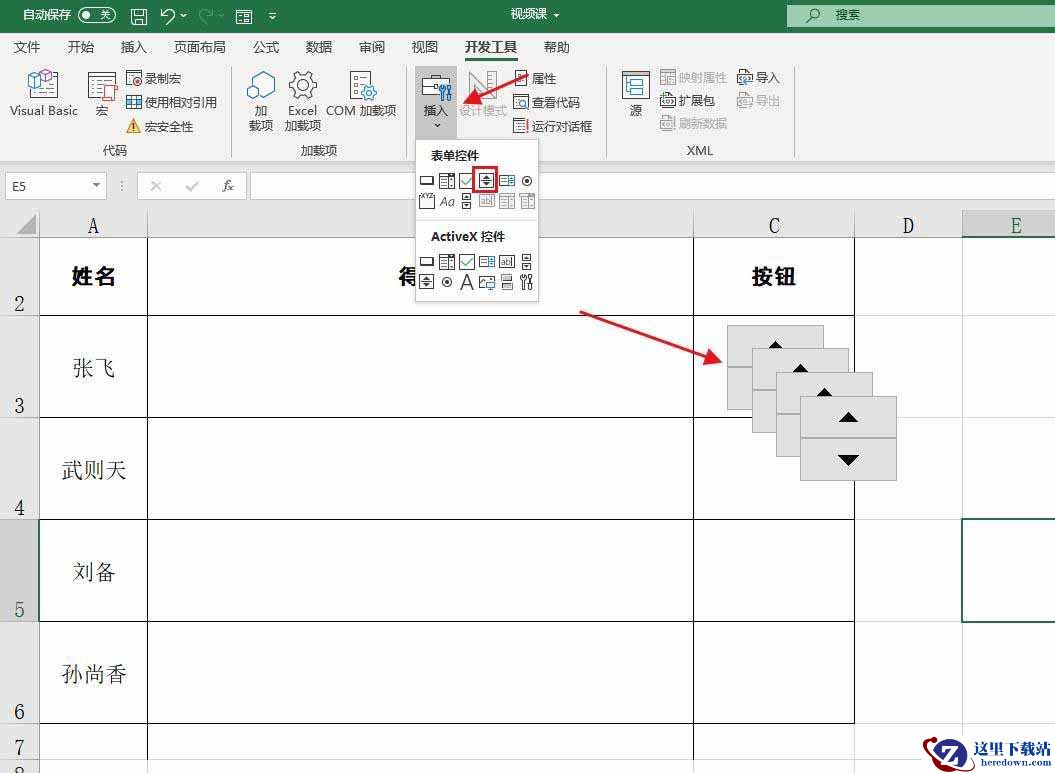
Task: Insert form control Label (Aa)
Action: 447,201
